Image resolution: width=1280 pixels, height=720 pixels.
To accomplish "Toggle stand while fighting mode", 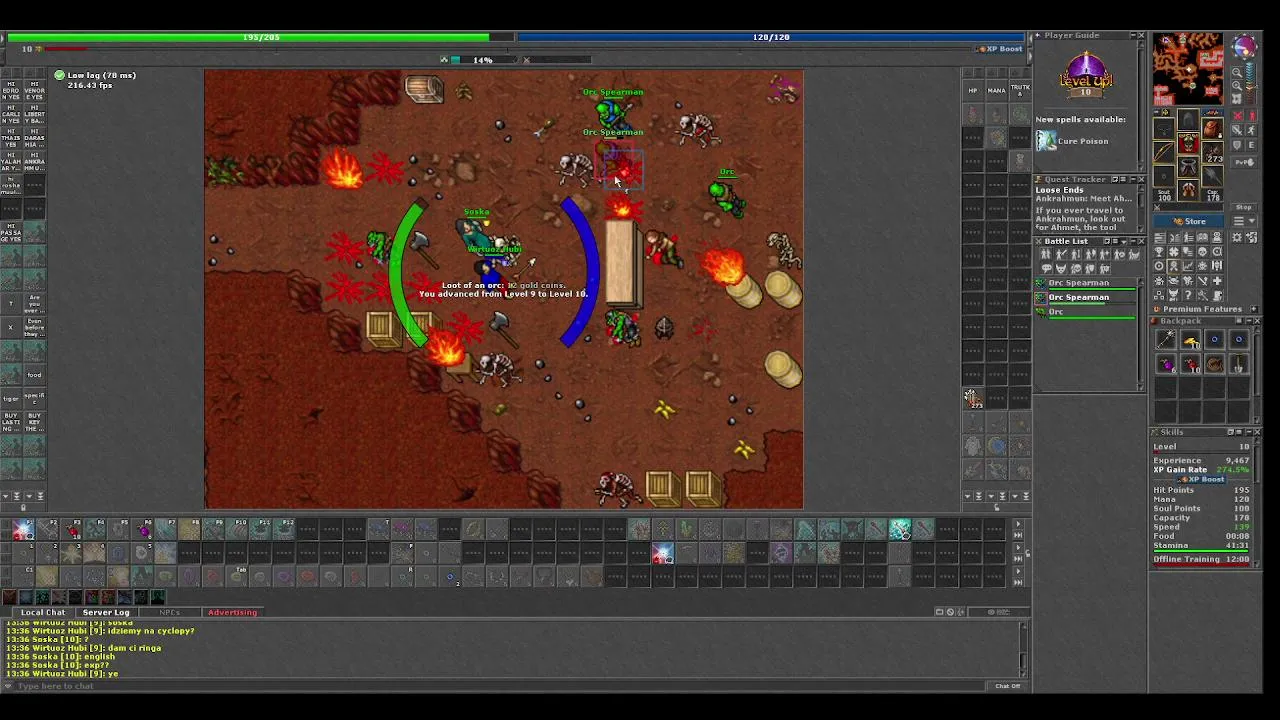I will [x=1251, y=115].
